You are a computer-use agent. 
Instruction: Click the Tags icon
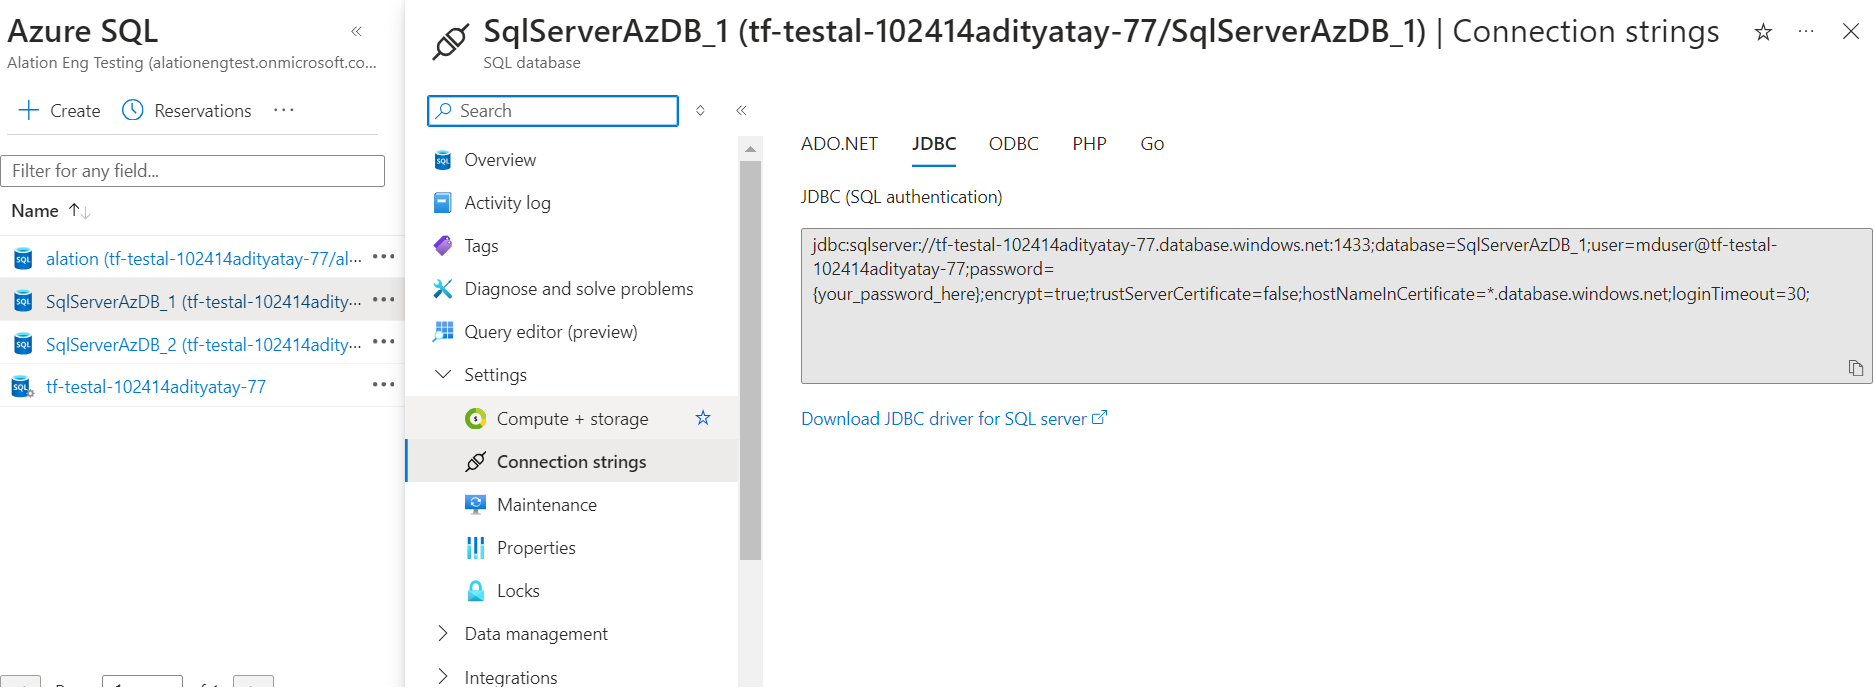(x=443, y=246)
